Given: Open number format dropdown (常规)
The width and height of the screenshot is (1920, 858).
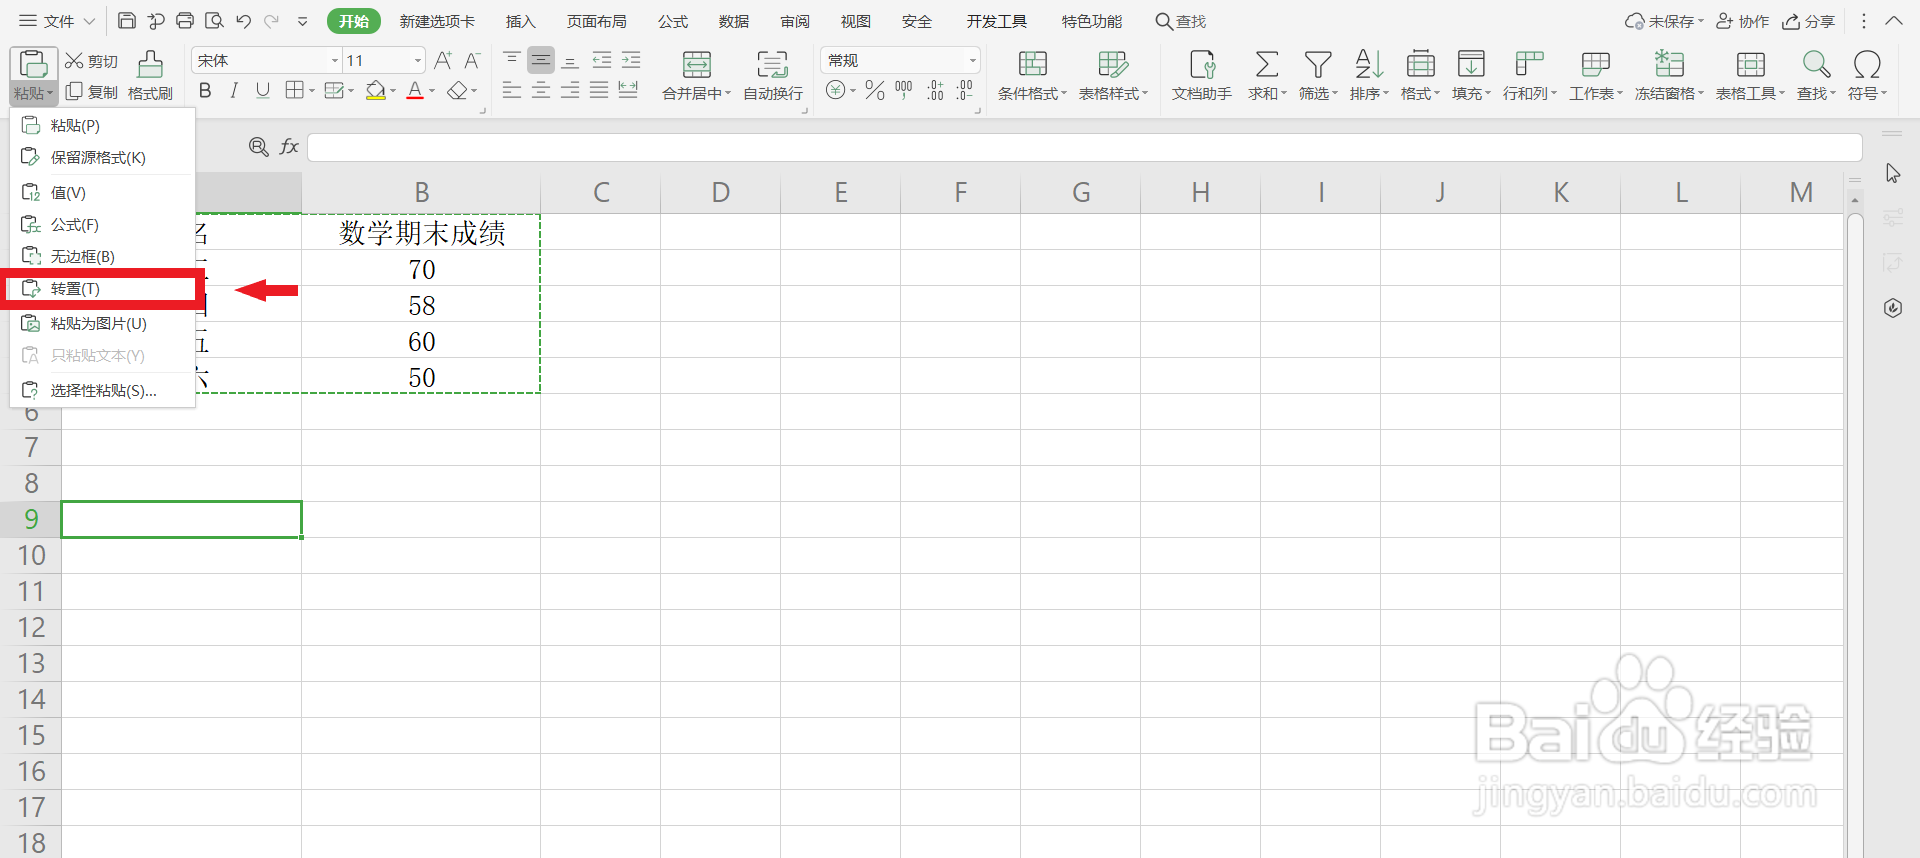Looking at the screenshot, I should 971,61.
